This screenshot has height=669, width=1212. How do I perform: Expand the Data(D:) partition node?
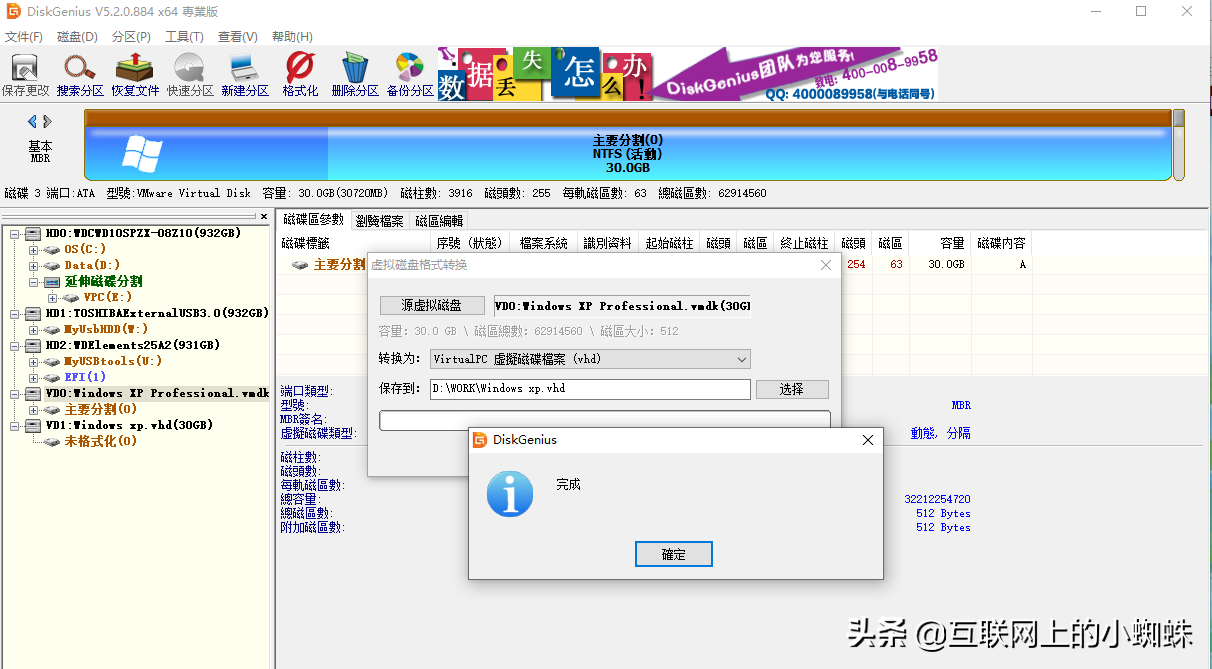coord(33,265)
